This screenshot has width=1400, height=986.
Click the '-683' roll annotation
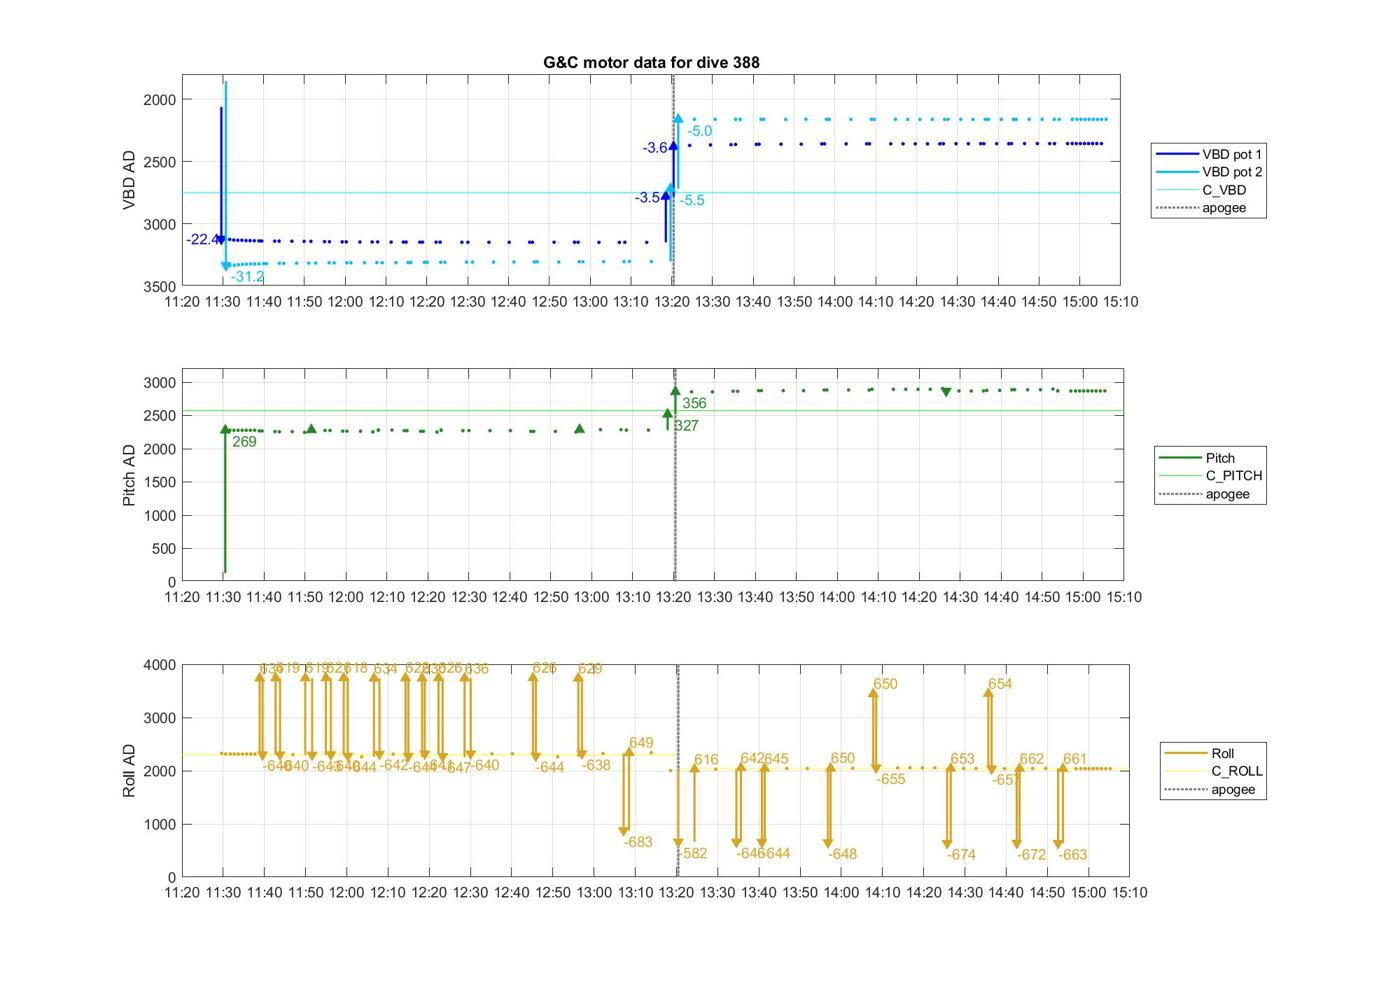tap(638, 842)
